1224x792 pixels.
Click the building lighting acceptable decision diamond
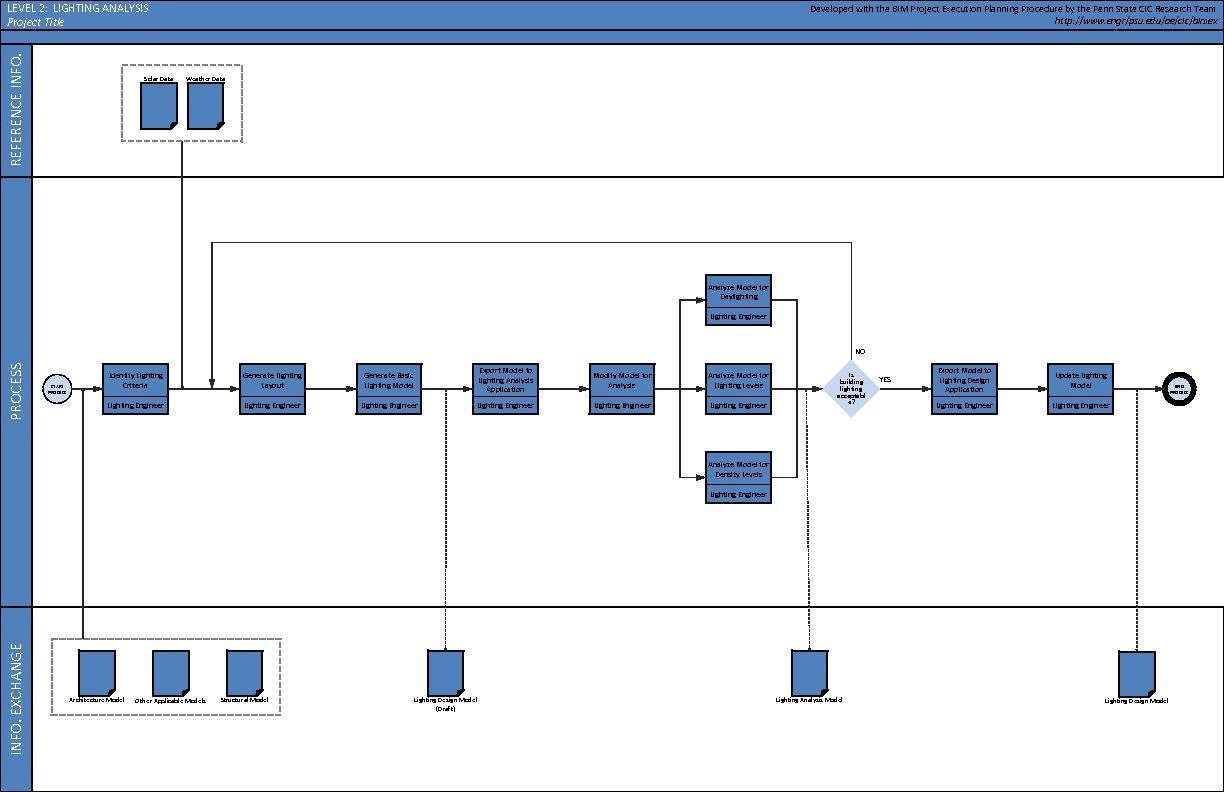click(x=851, y=390)
